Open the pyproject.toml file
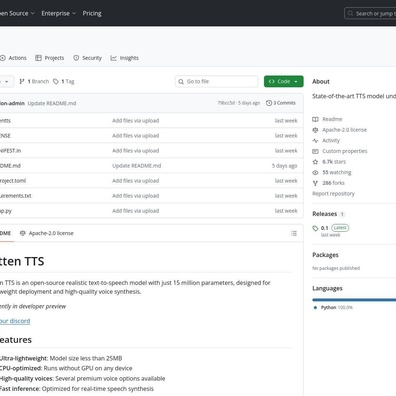This screenshot has width=396, height=396. (13, 181)
